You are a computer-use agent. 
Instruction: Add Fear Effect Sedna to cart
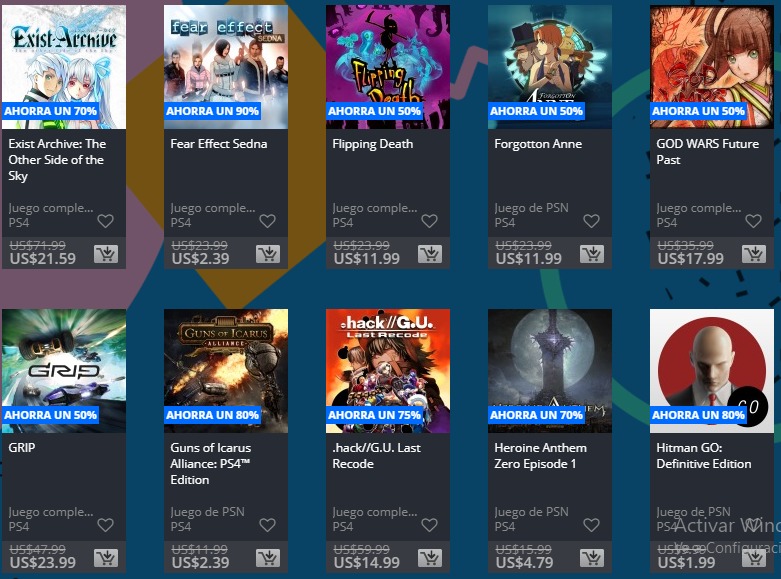(x=268, y=254)
